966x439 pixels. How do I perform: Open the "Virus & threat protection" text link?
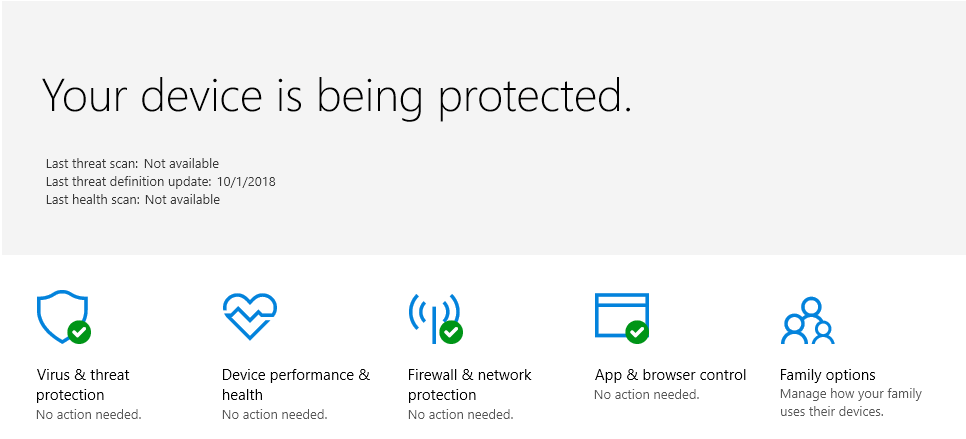[x=83, y=385]
